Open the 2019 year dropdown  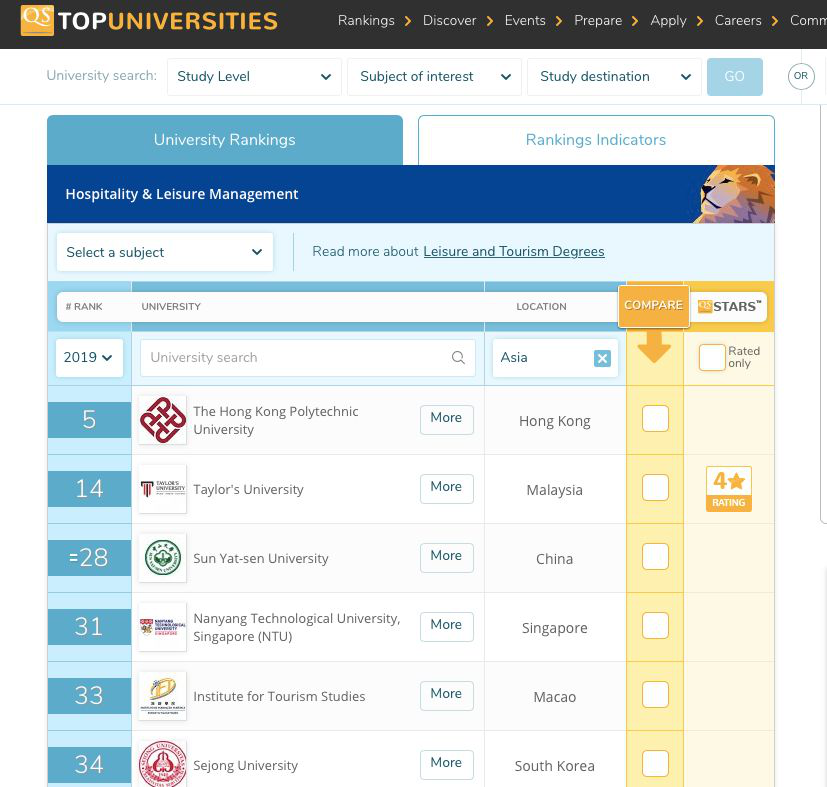(x=89, y=358)
